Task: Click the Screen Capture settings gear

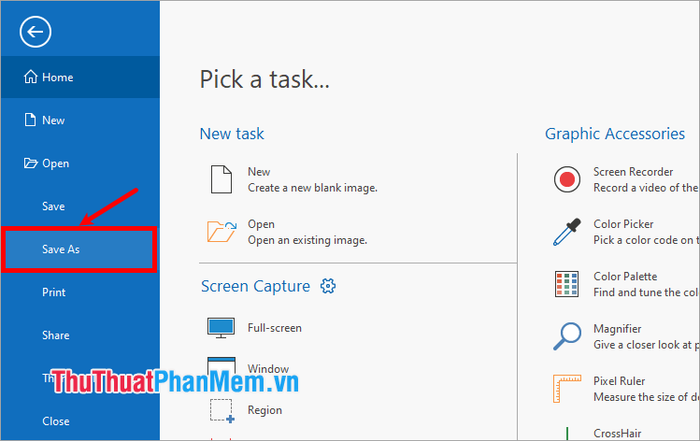Action: (328, 286)
